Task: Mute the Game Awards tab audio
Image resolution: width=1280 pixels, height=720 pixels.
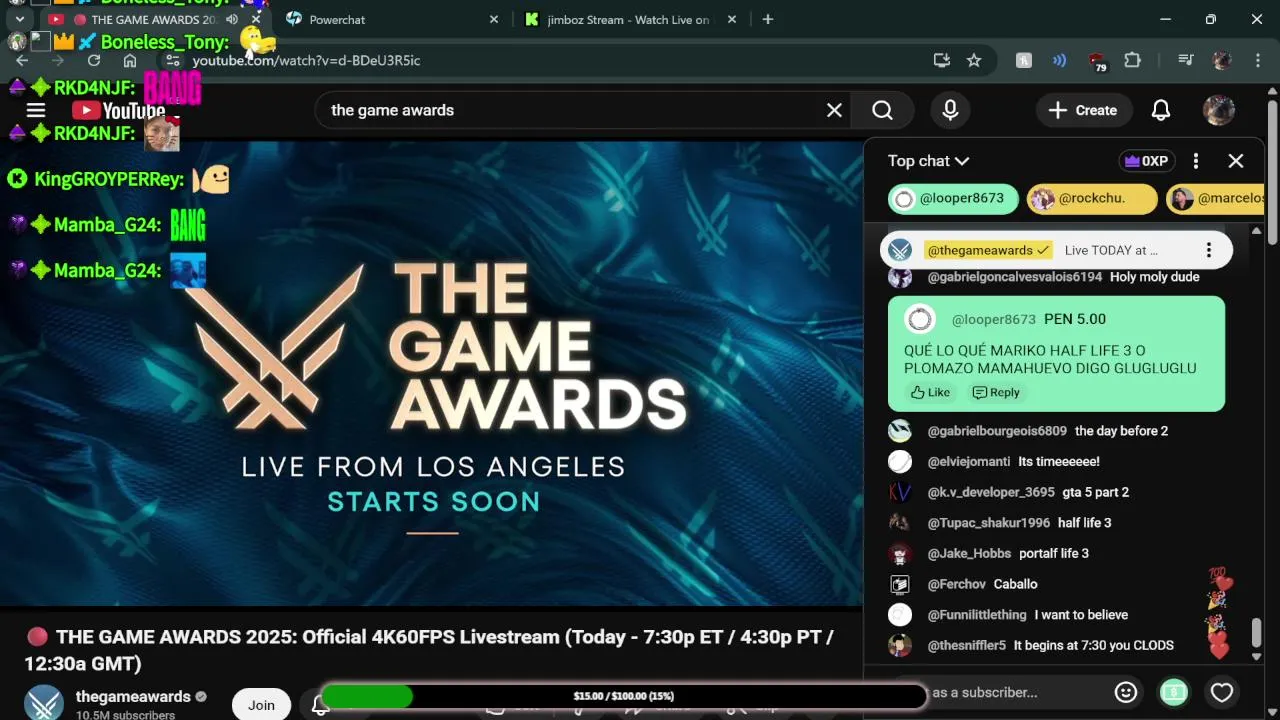Action: pos(232,19)
